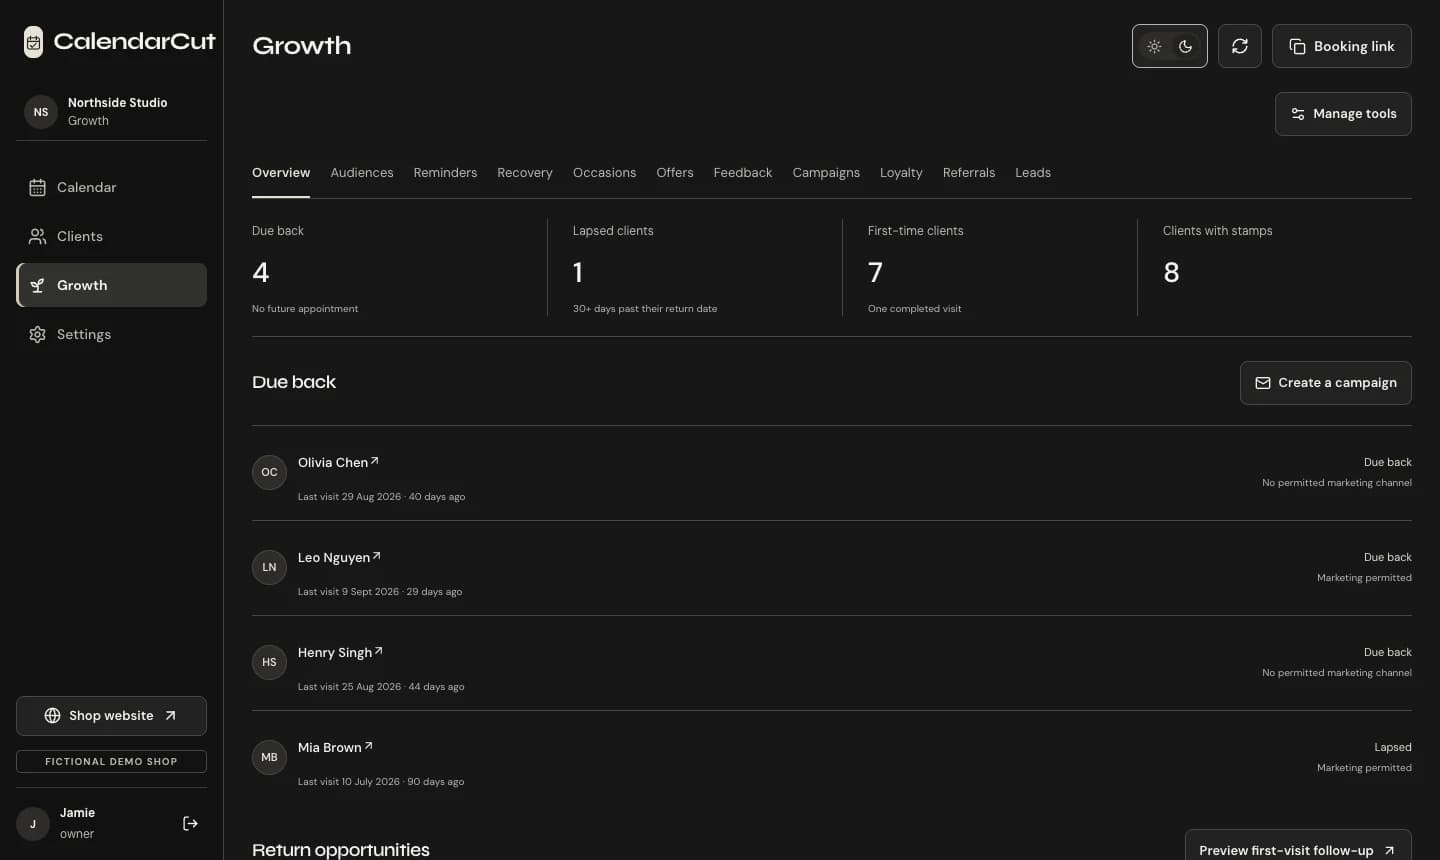Open the Leads tab

click(x=1033, y=173)
